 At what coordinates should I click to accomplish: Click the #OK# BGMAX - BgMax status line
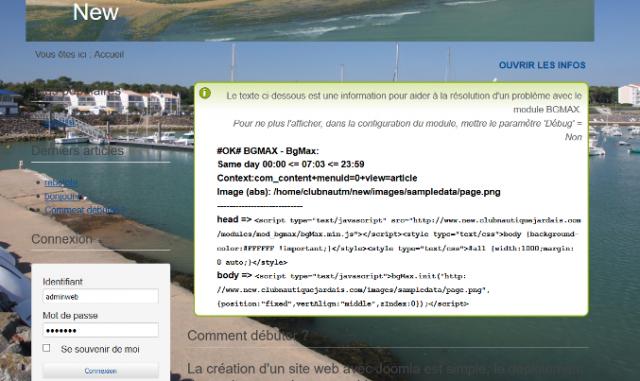tap(268, 151)
